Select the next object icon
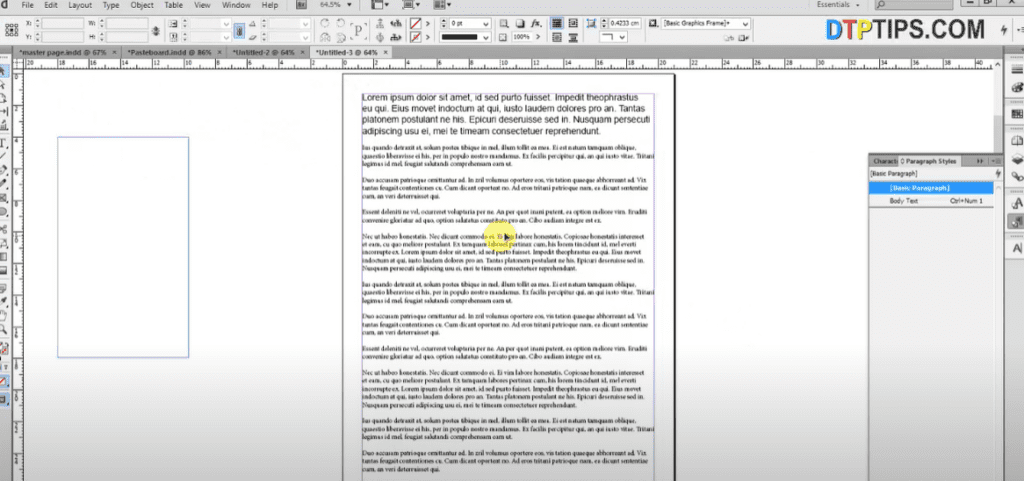 point(396,38)
